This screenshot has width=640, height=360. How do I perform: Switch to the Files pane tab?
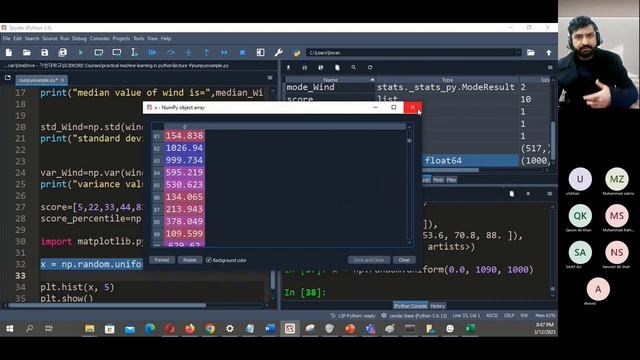(x=451, y=180)
